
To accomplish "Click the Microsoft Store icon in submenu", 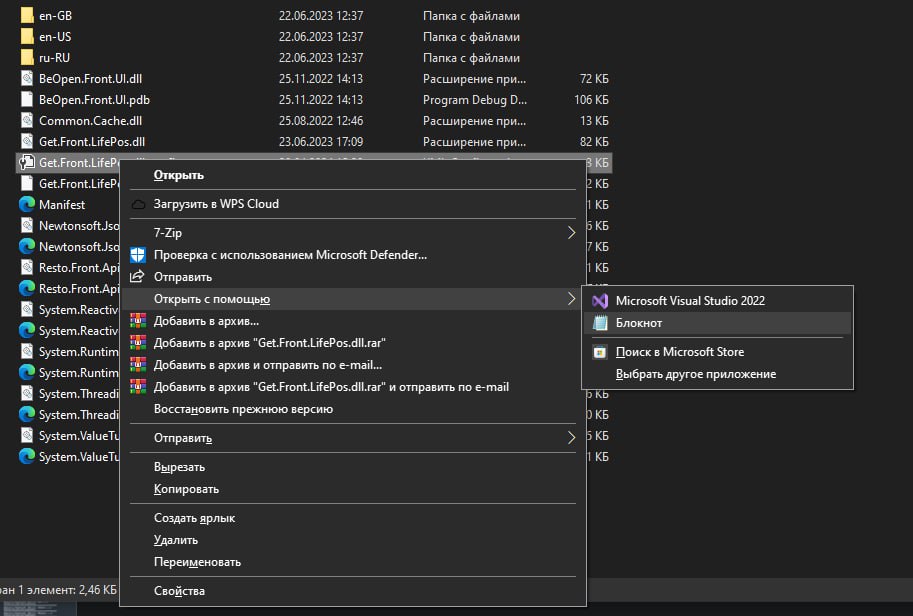I will 600,352.
